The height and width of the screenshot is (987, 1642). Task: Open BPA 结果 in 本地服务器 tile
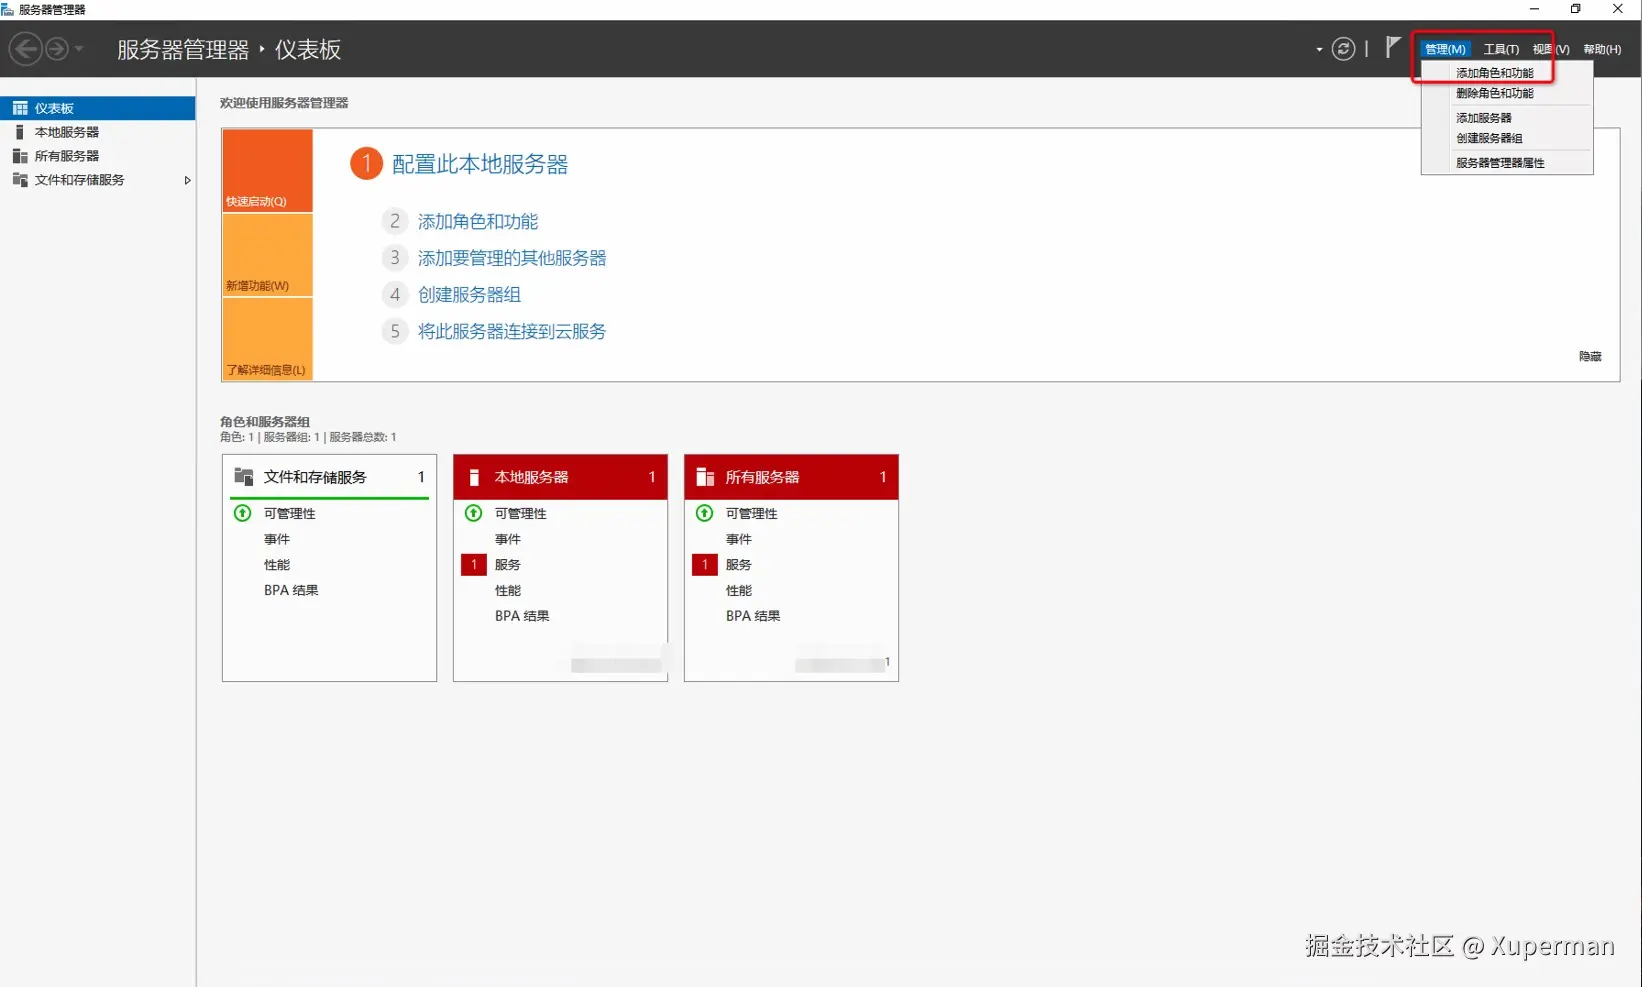point(522,616)
